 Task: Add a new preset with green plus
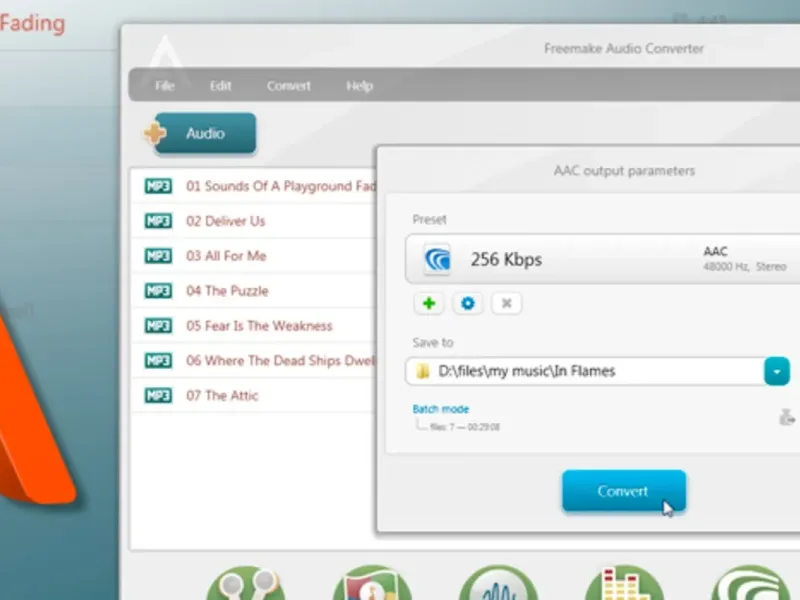(429, 304)
